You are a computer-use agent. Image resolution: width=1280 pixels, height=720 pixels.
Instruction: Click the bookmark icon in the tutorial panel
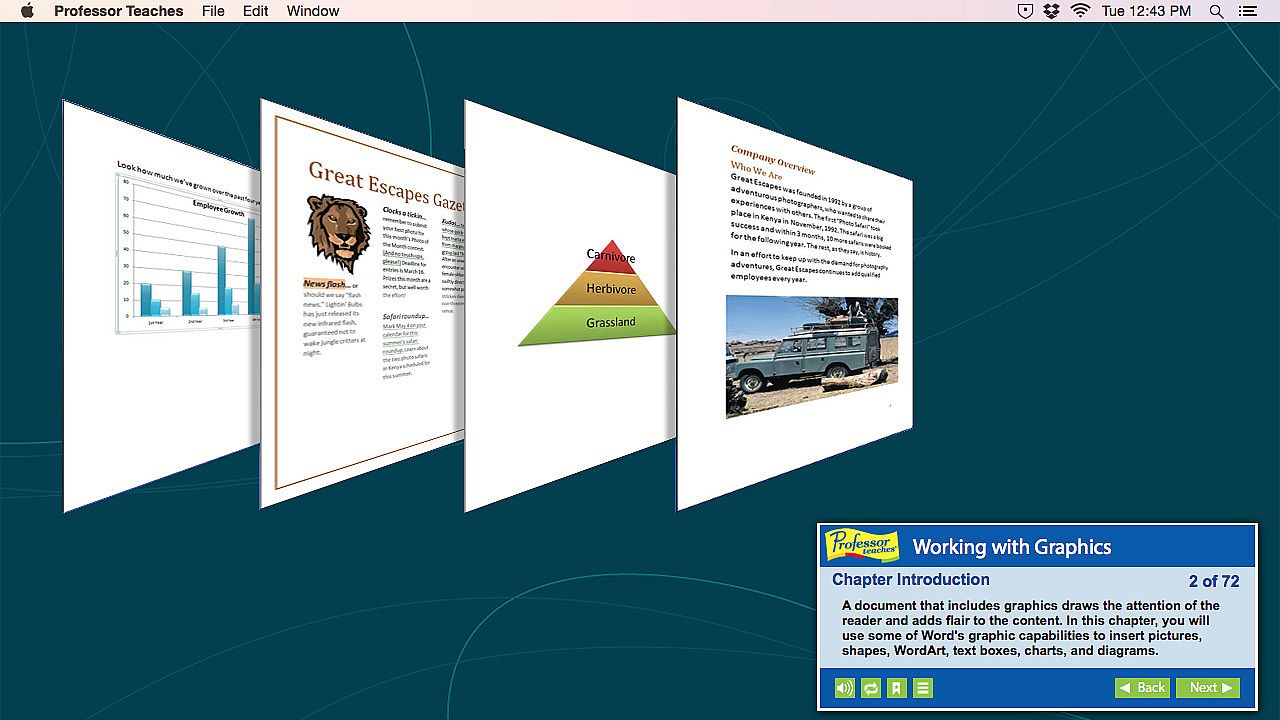(x=897, y=688)
